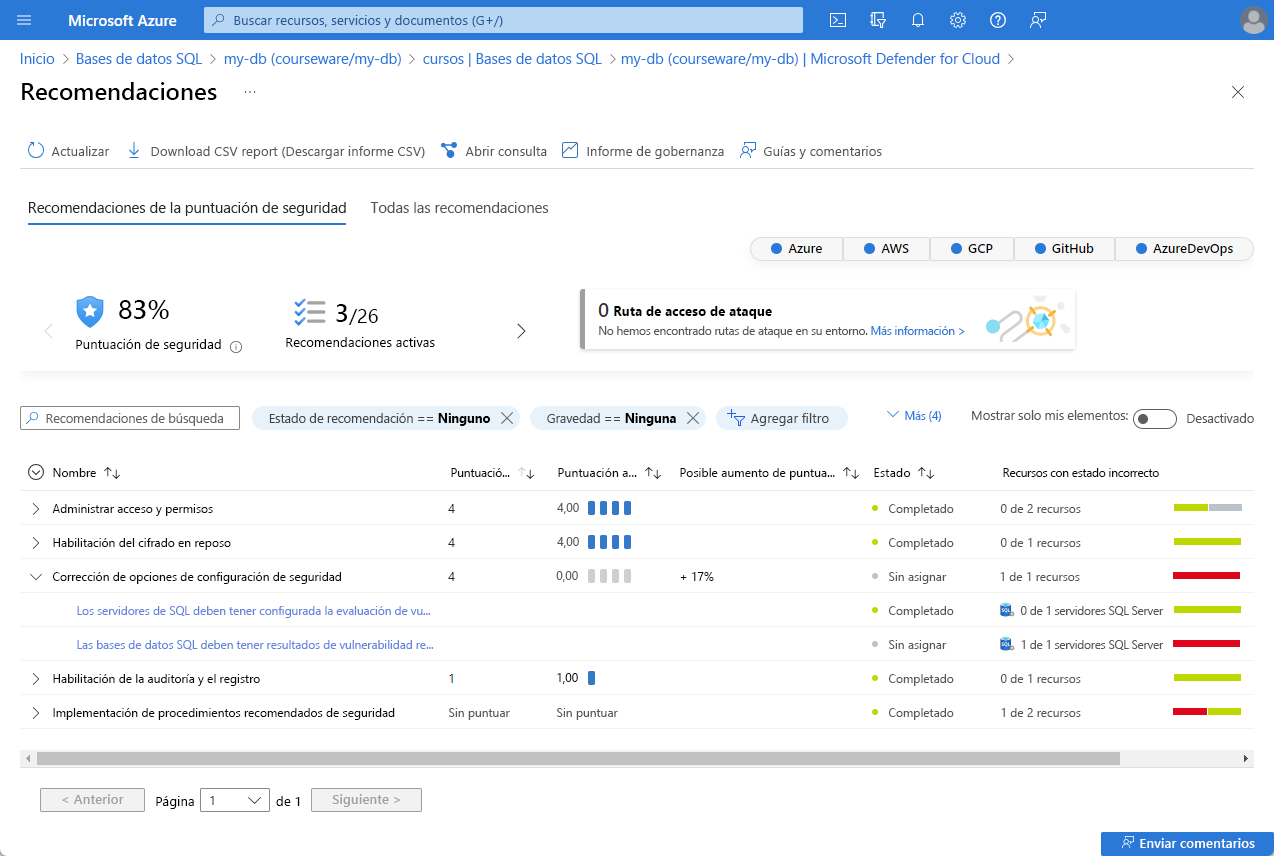Image resolution: width=1274 pixels, height=856 pixels.
Task: Click the 3/26 Recomendaciones activas card
Action: pos(360,324)
